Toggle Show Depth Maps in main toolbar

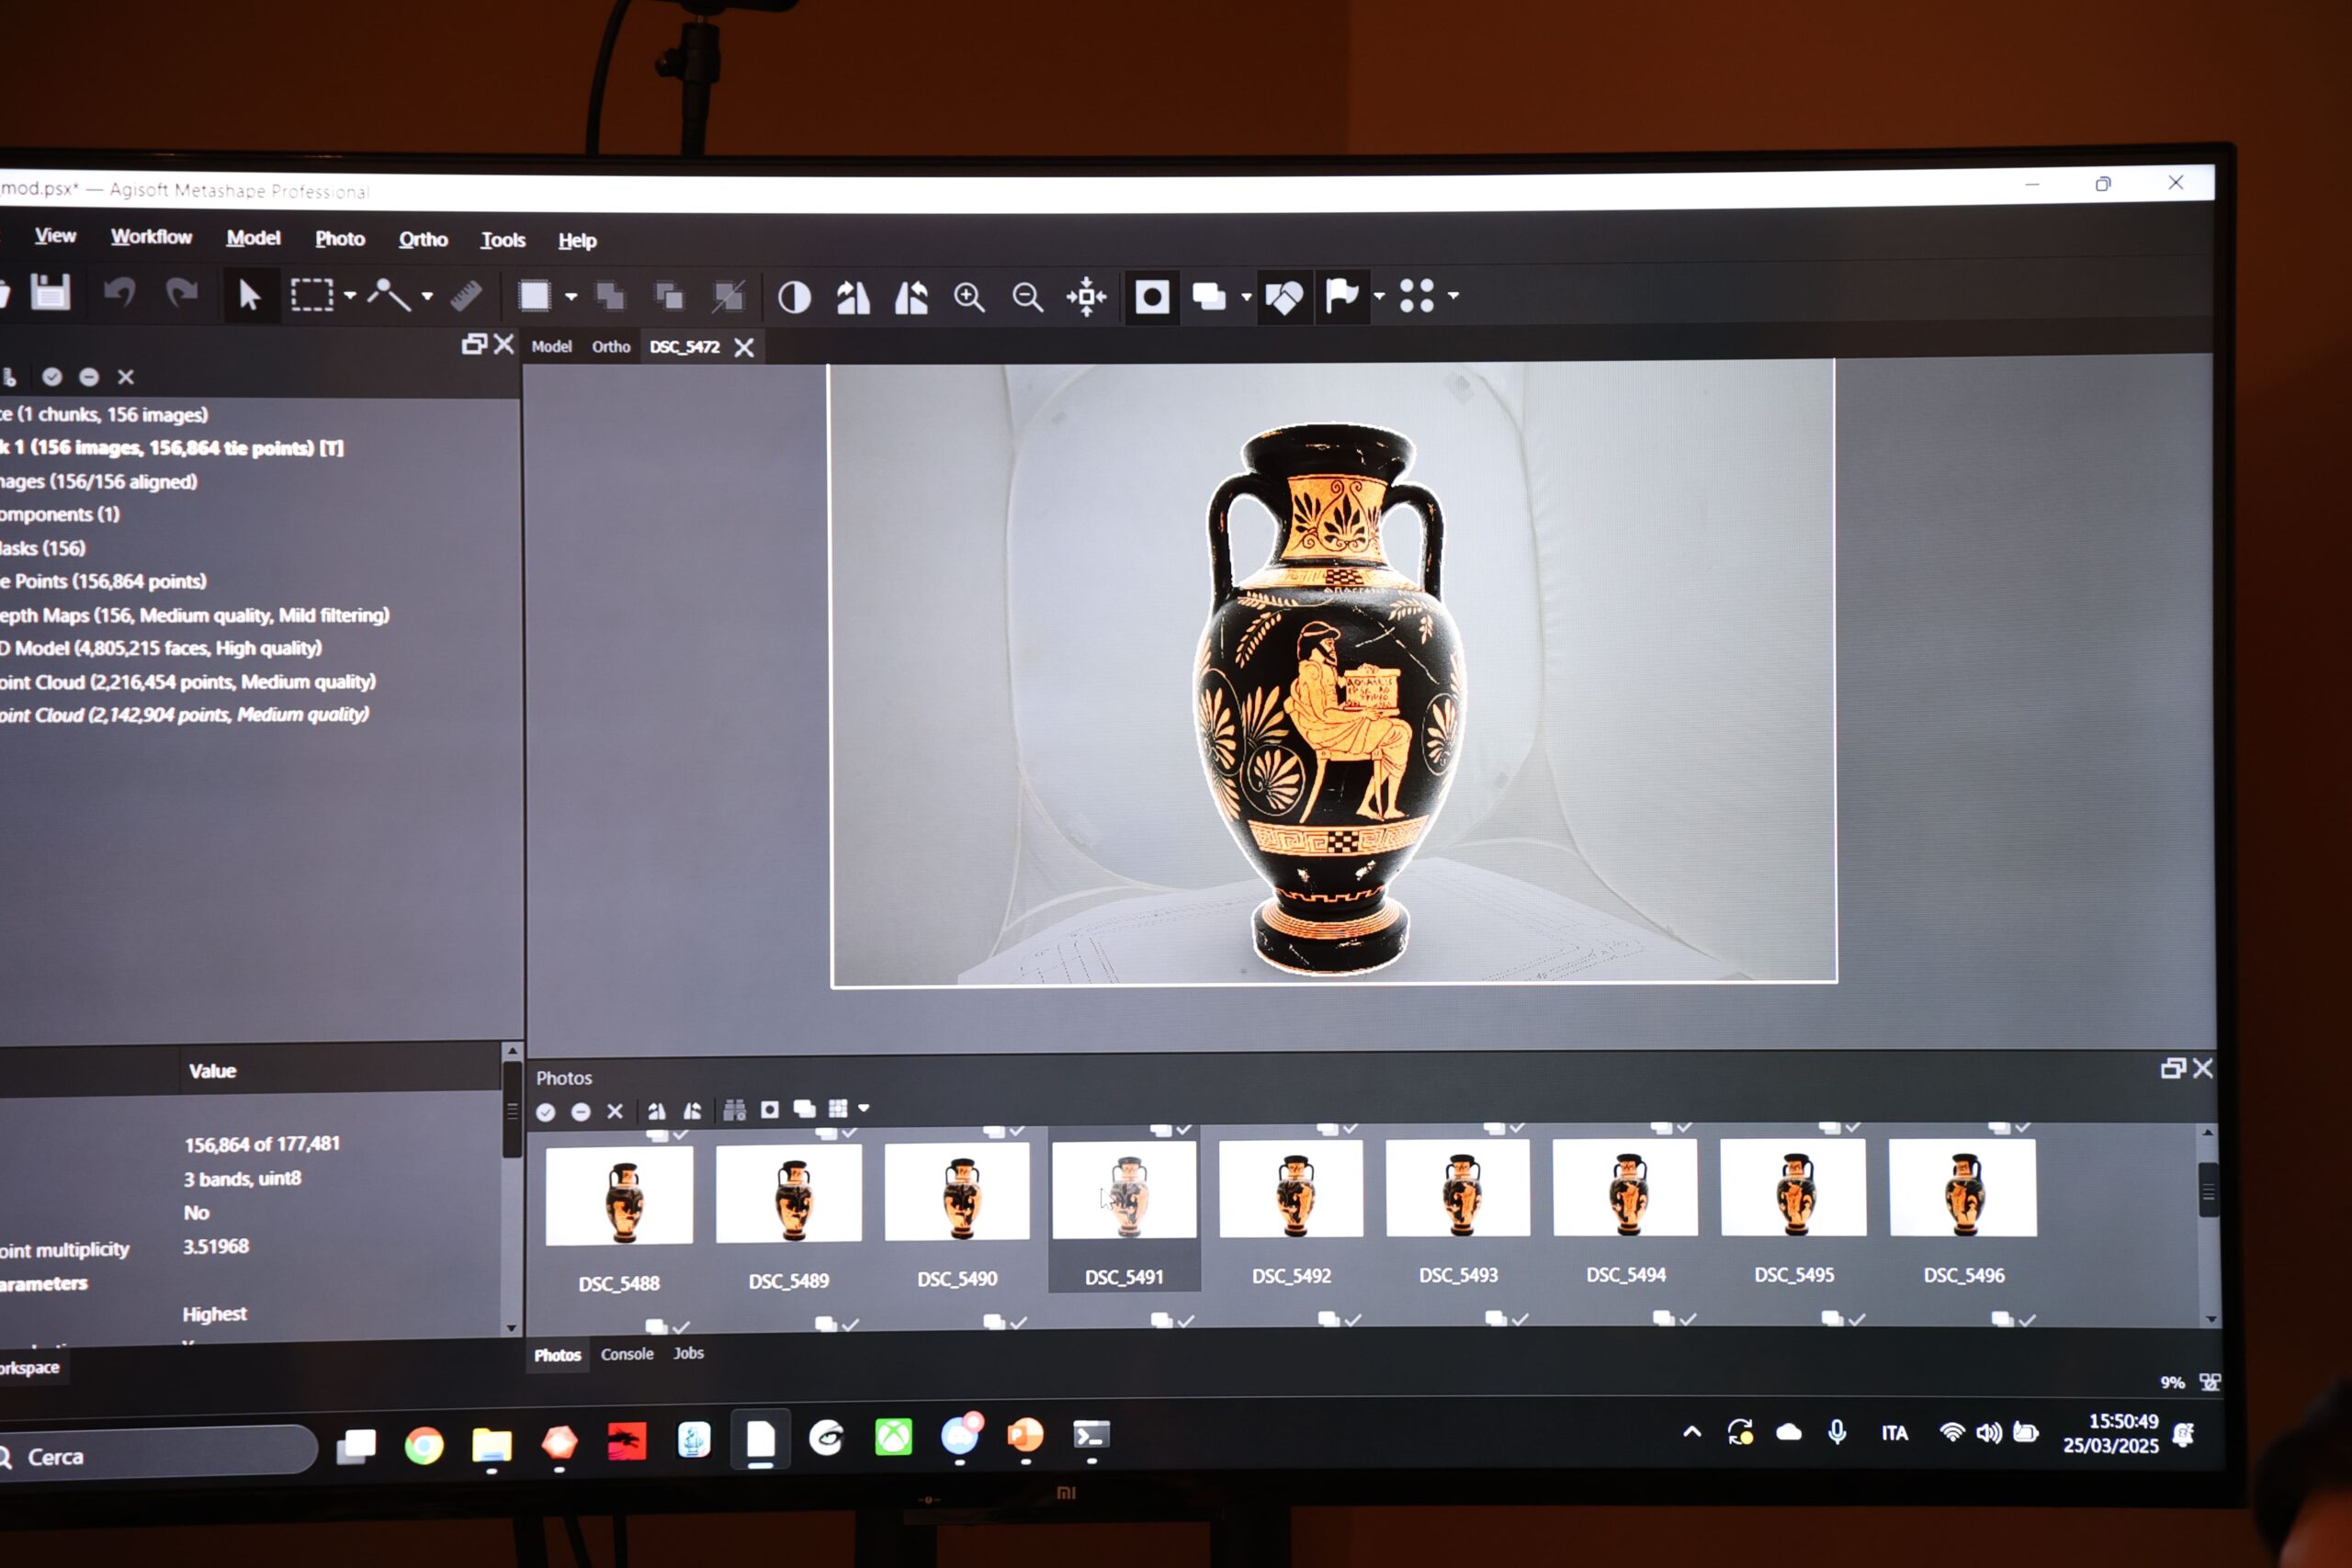tap(1209, 296)
